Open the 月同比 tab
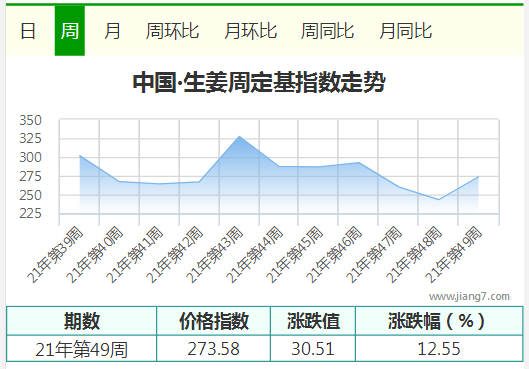The width and height of the screenshot is (529, 369). click(x=406, y=31)
